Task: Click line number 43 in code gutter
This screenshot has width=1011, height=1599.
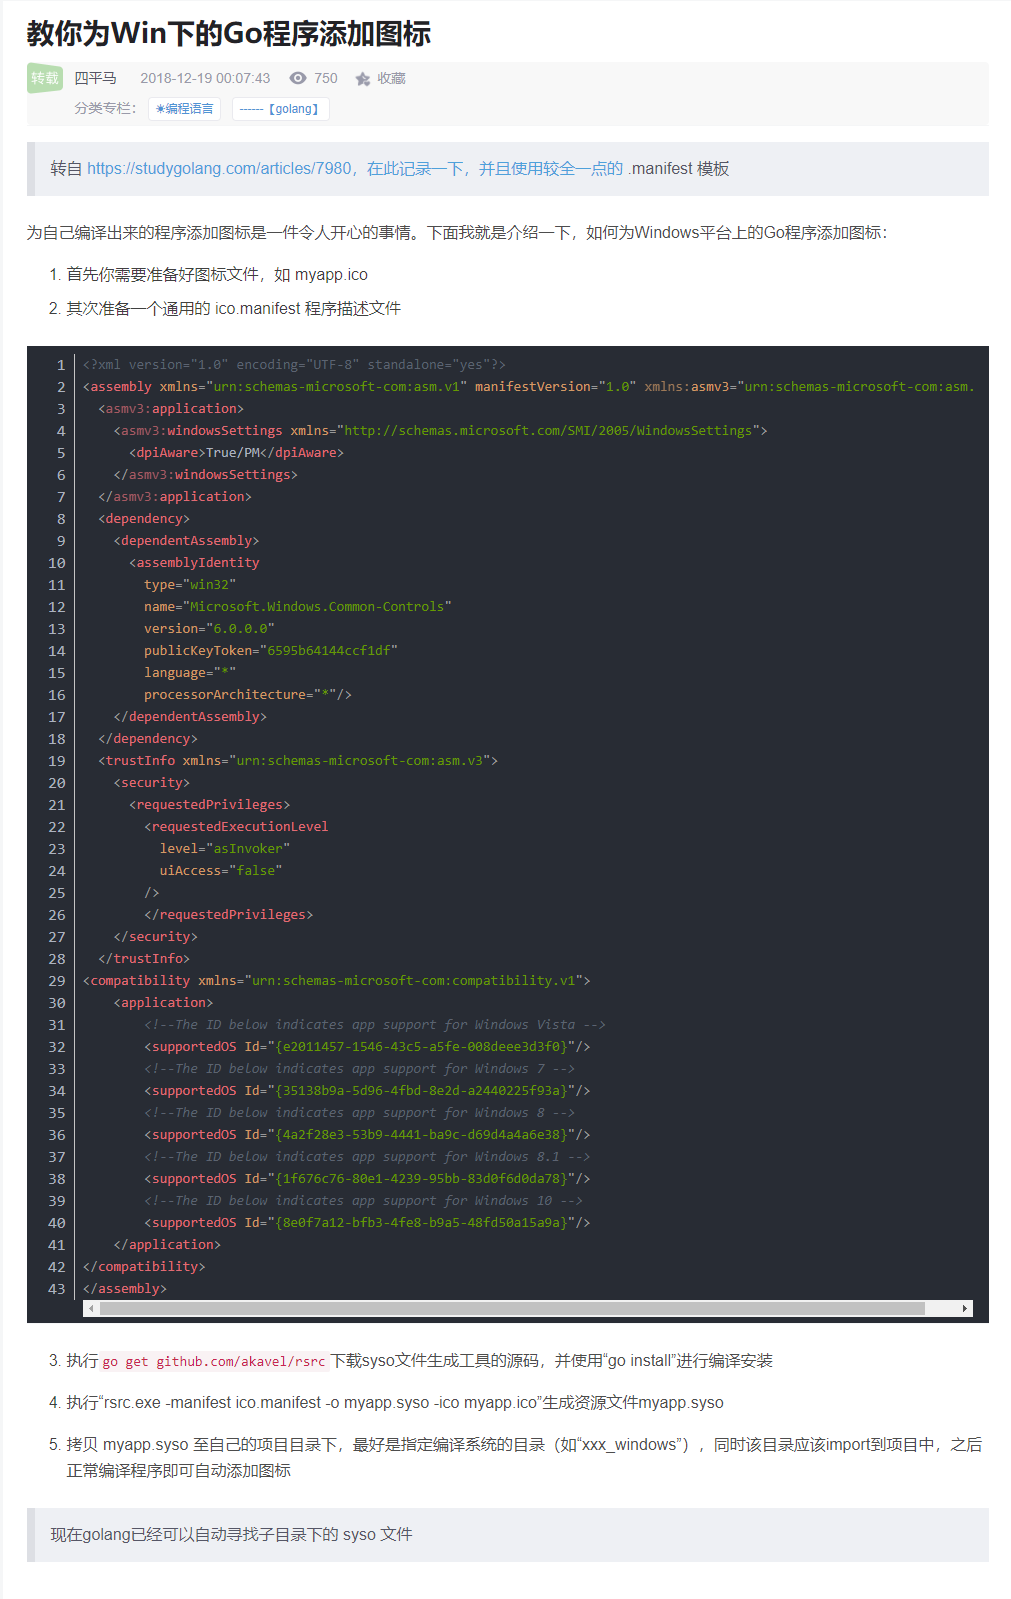Action: (57, 1289)
